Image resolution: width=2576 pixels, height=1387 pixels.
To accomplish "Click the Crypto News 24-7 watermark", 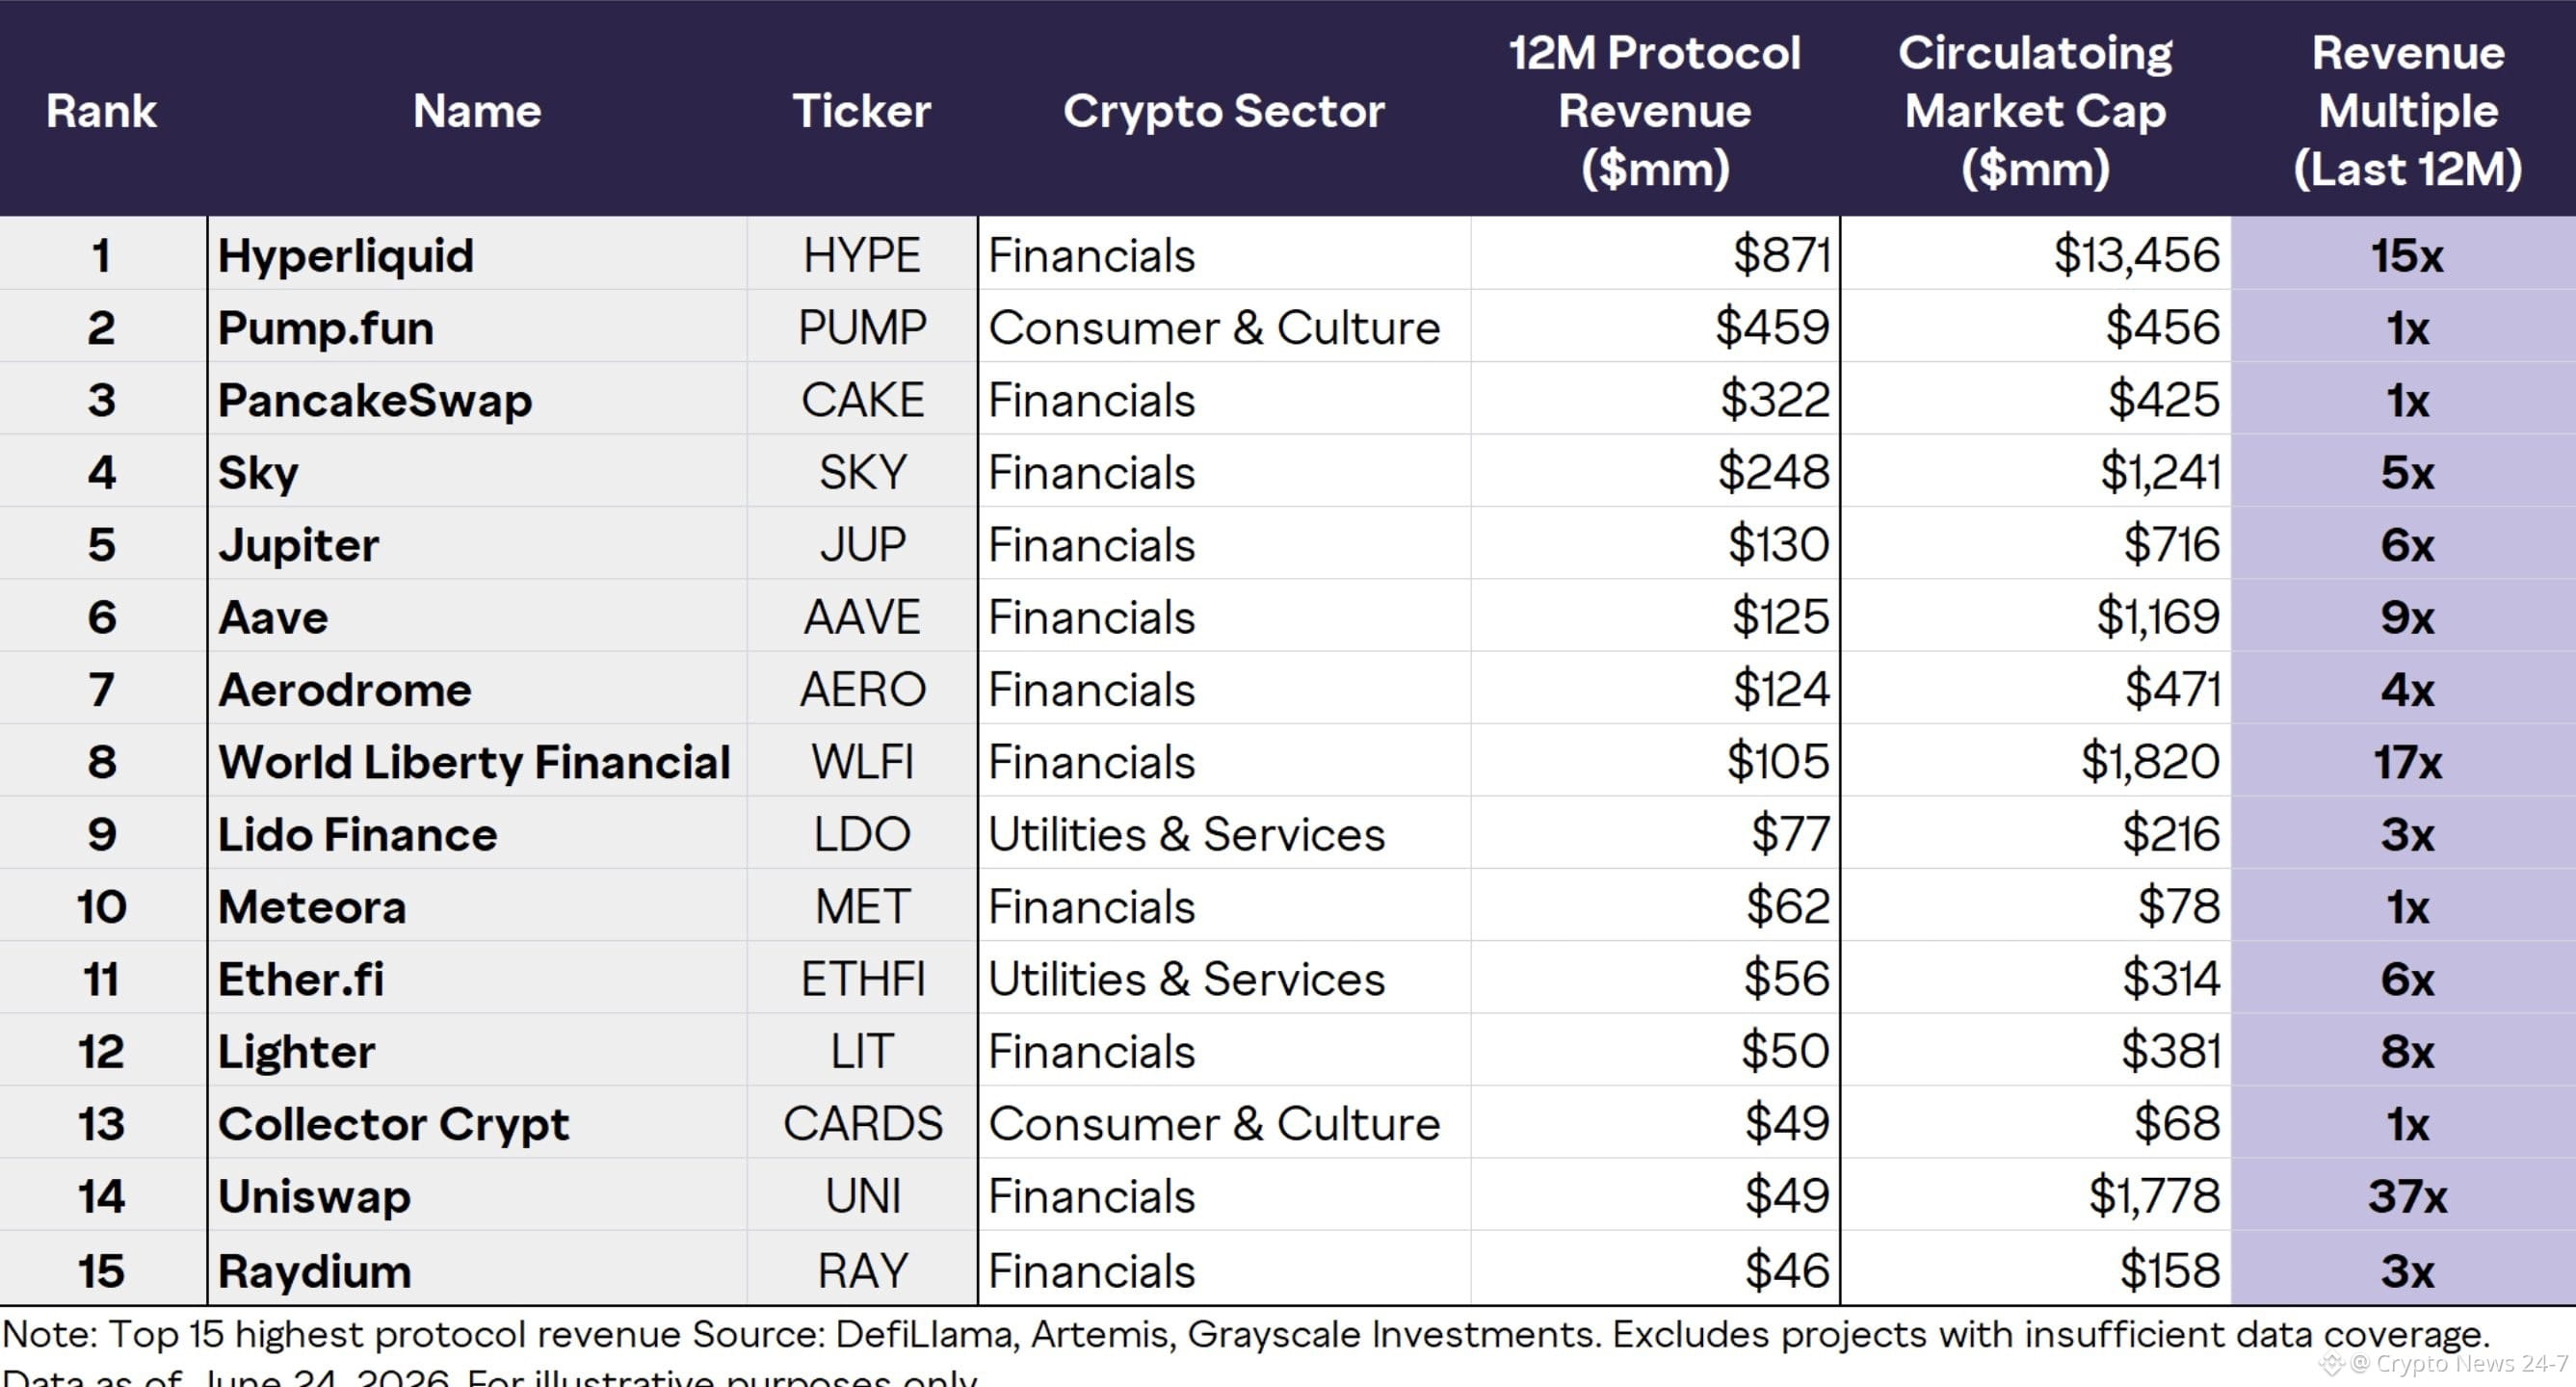I will (2444, 1362).
